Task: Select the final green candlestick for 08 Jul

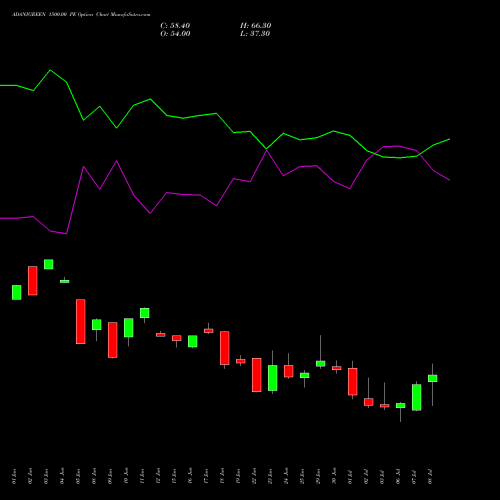Action: pos(432,378)
